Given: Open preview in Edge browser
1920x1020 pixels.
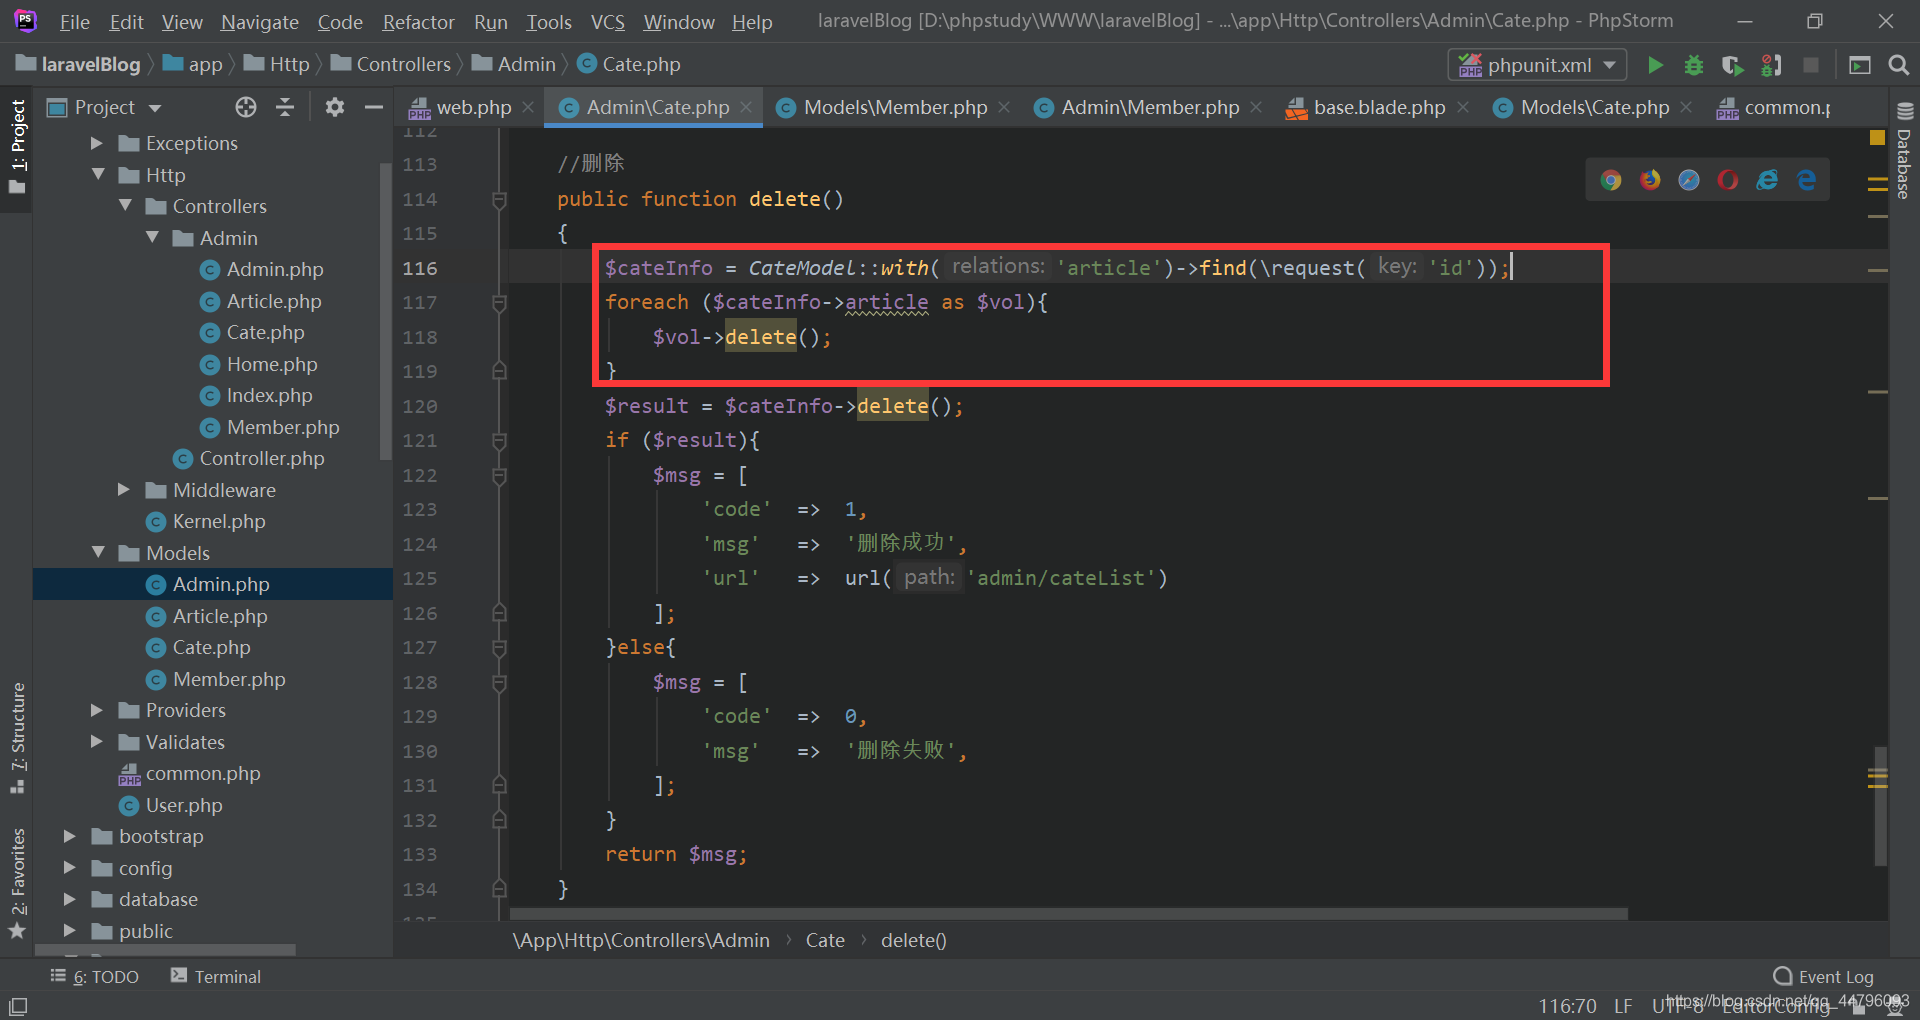Looking at the screenshot, I should point(1806,180).
